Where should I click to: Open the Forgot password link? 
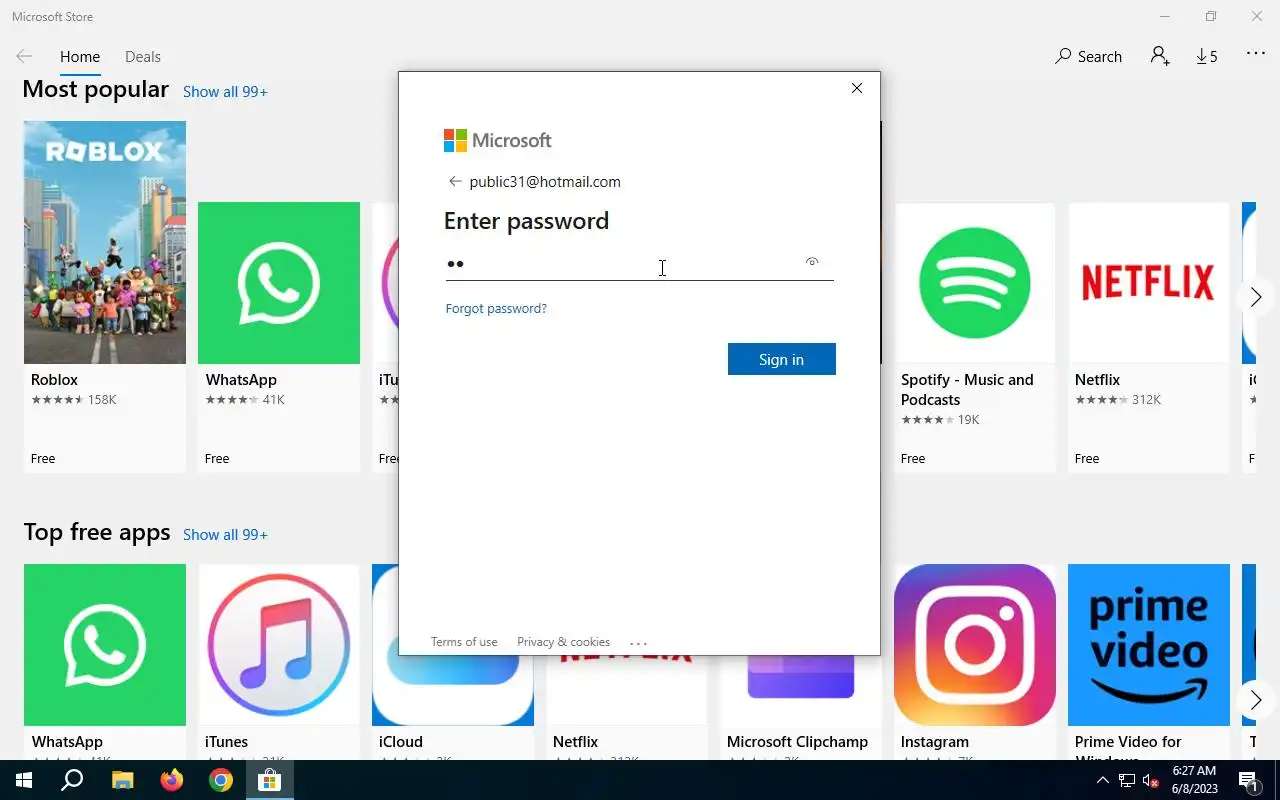coord(496,309)
